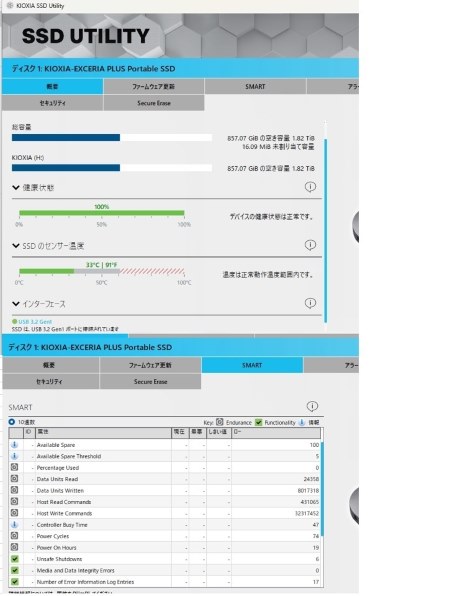Click the 16.09 MiB 未割り当て容量 text
The height and width of the screenshot is (596, 475).
[x=278, y=146]
